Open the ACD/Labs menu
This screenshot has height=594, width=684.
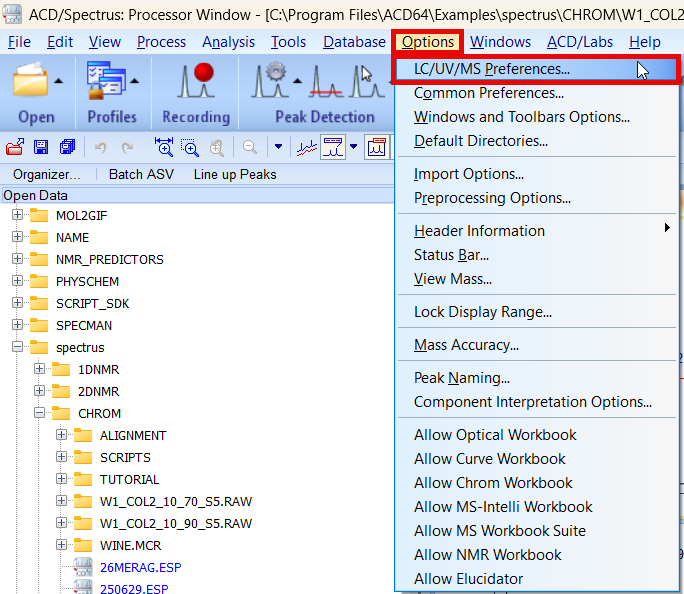(580, 42)
